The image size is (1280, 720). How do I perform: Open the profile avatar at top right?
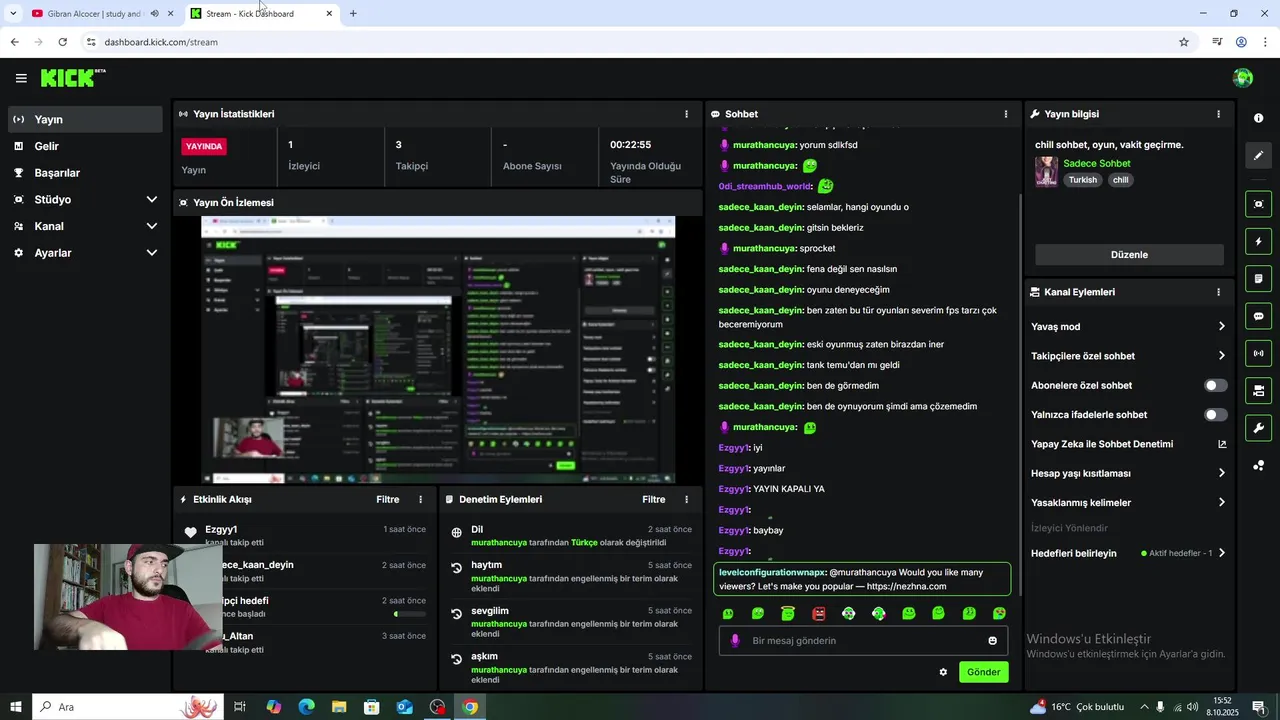point(1243,78)
